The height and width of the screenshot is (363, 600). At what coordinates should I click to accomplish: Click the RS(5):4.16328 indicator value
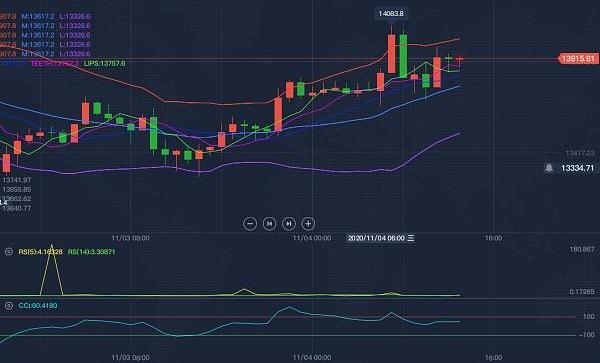click(40, 252)
